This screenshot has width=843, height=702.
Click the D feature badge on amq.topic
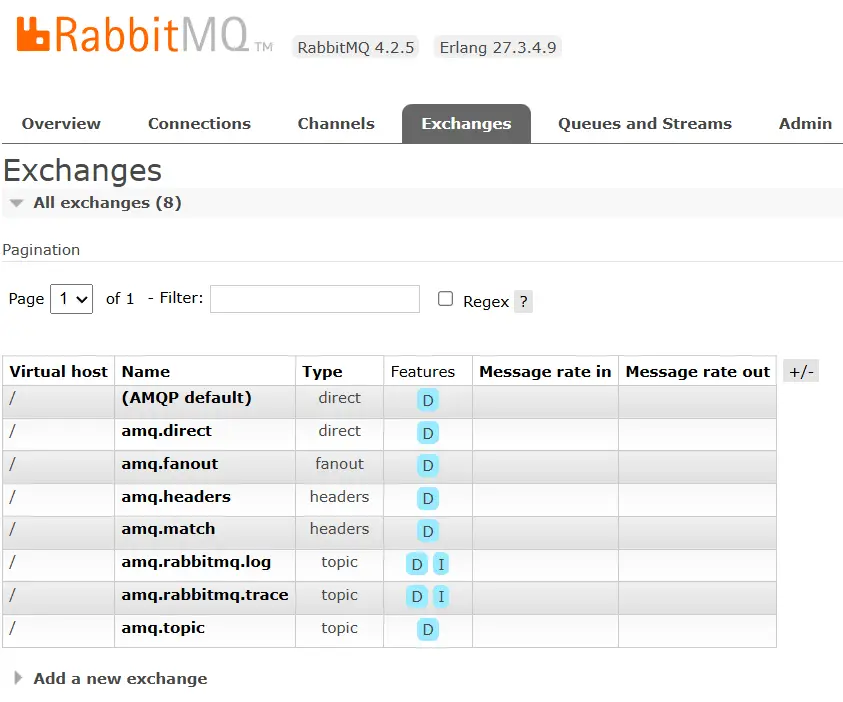click(x=427, y=629)
